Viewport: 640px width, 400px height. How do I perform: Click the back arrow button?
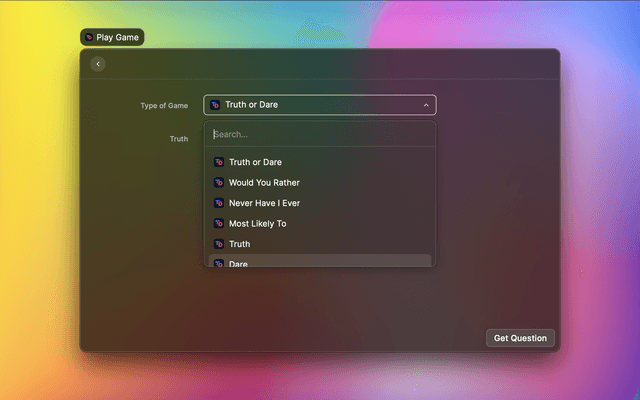(98, 64)
